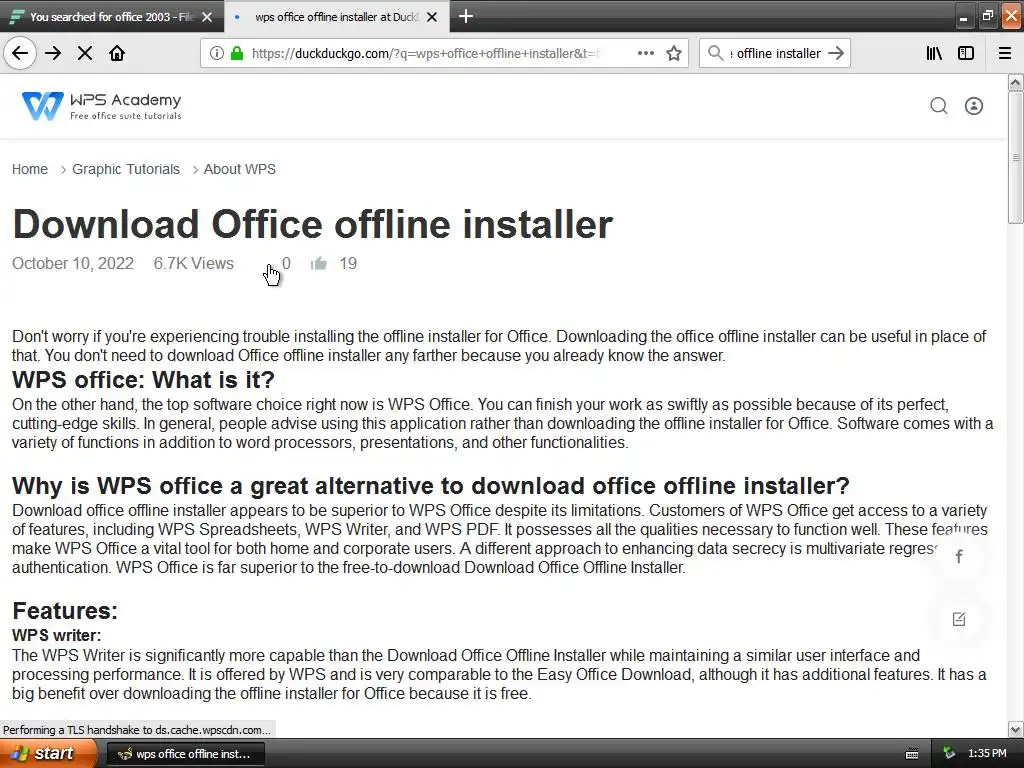The image size is (1024, 768).
Task: Go forward with the forward arrow button
Action: (x=53, y=53)
